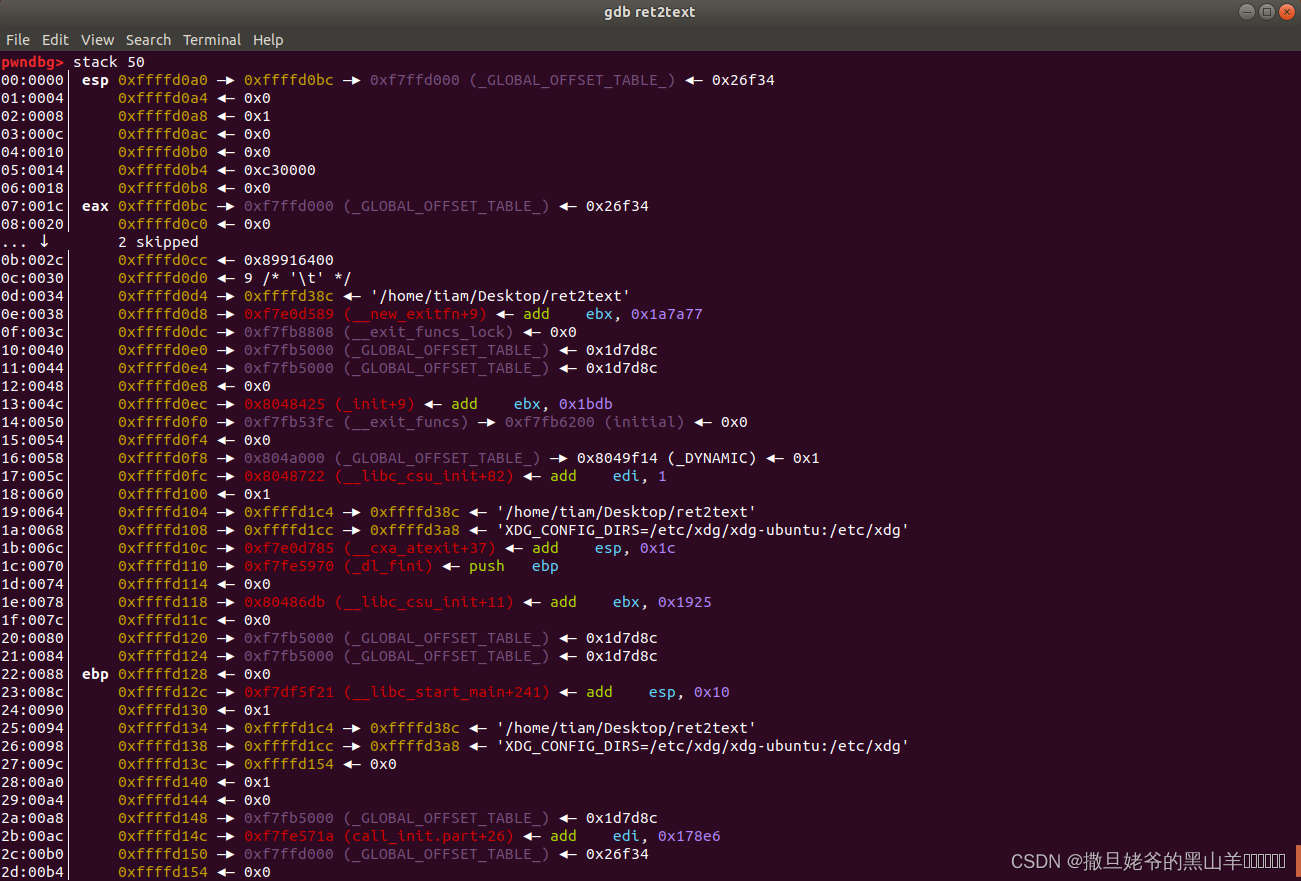
Task: Click the esp register label
Action: coord(95,80)
